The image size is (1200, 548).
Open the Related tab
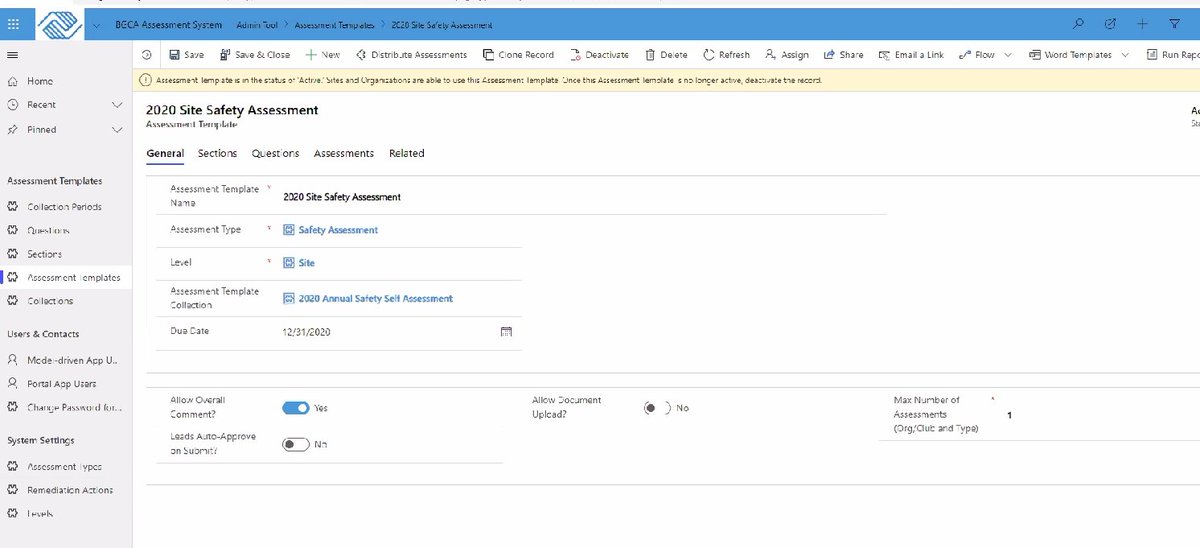[407, 153]
